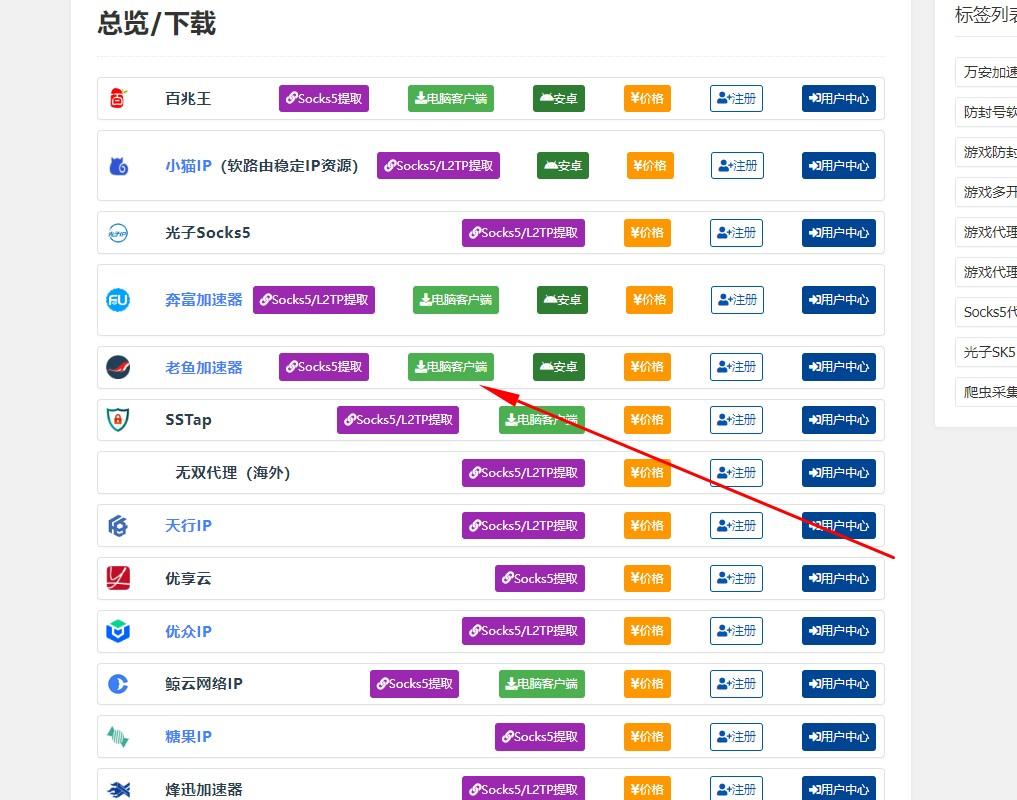Open 用户中心 for 无双代理 (海外)

coord(839,472)
